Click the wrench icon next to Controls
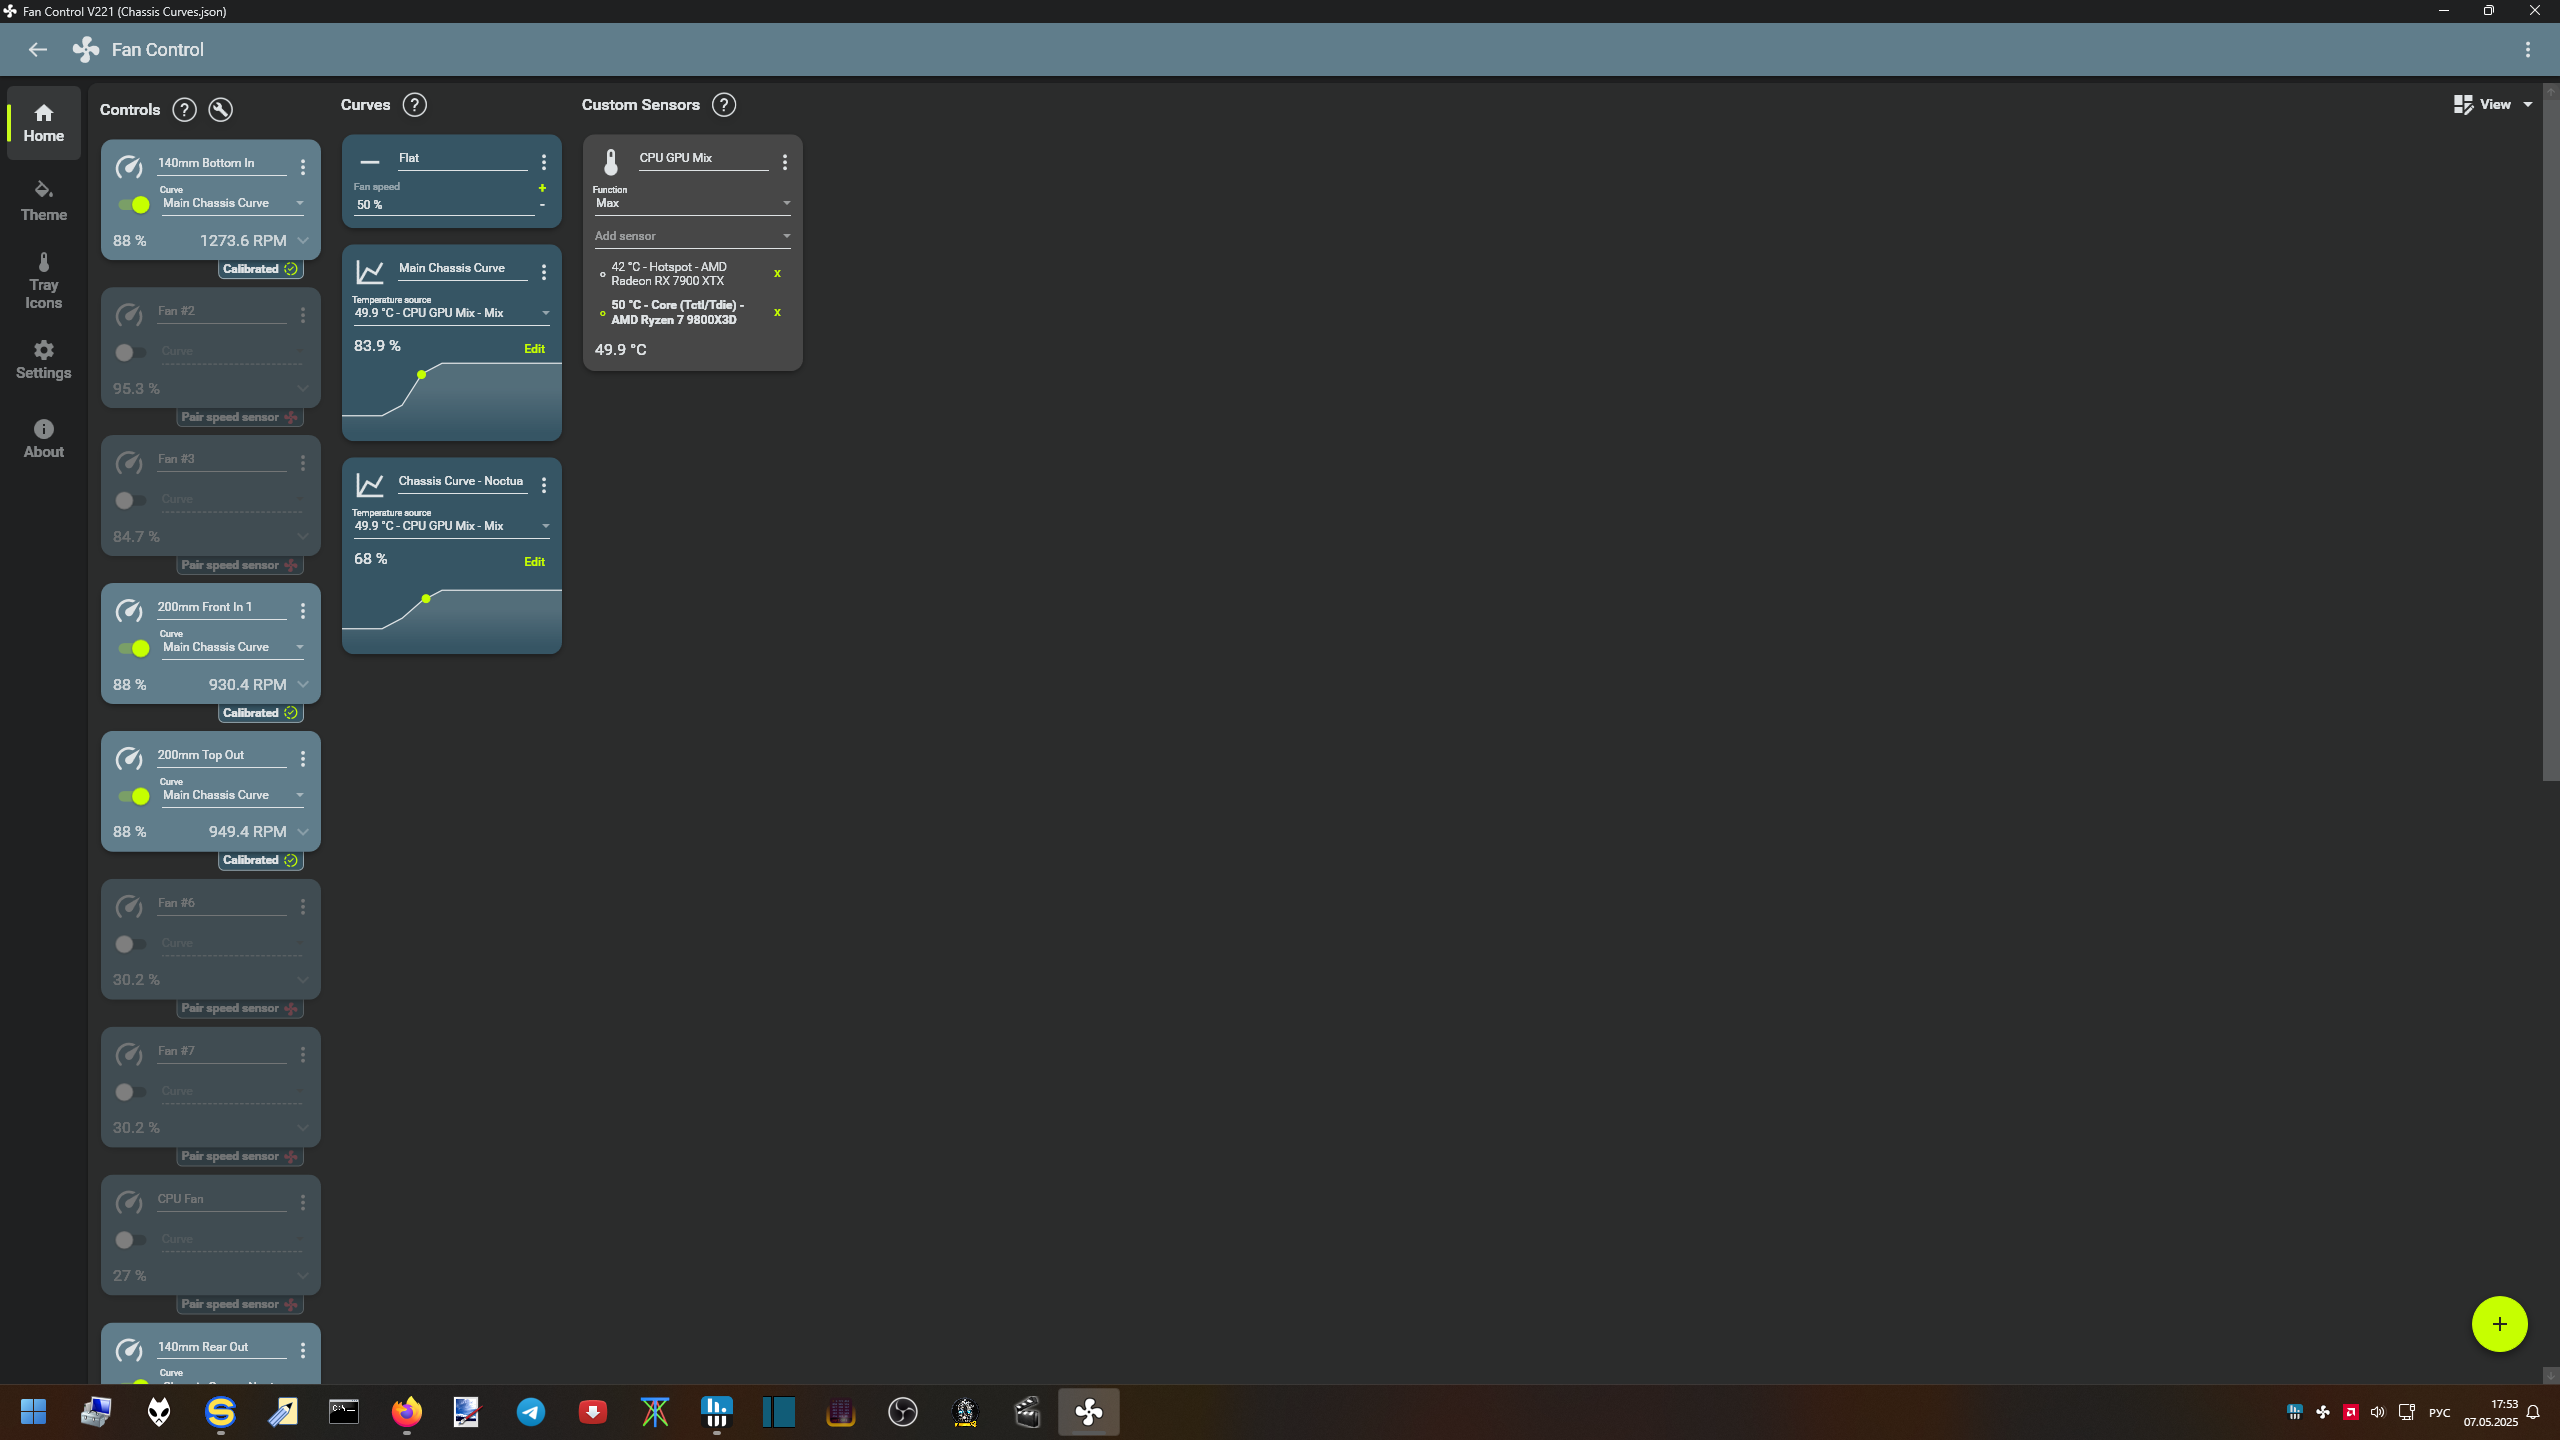The image size is (2560, 1440). (220, 110)
